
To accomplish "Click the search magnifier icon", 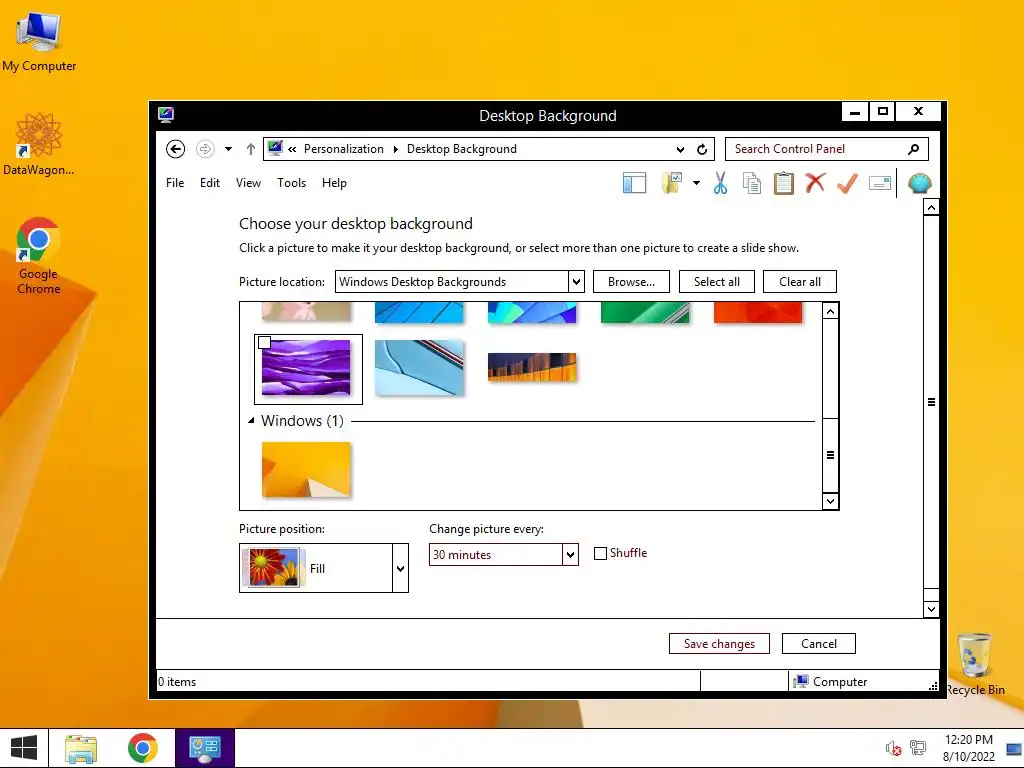I will (914, 149).
